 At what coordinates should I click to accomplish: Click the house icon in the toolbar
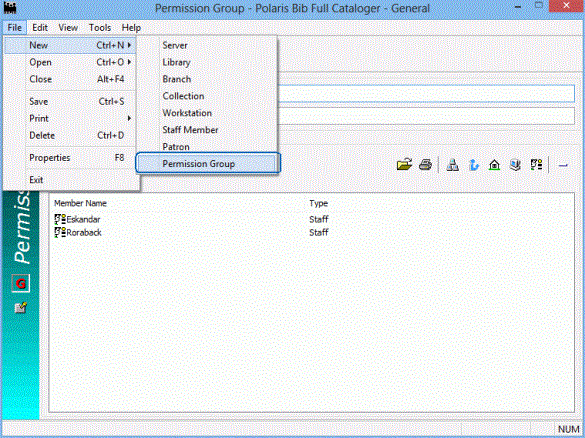pyautogui.click(x=494, y=165)
